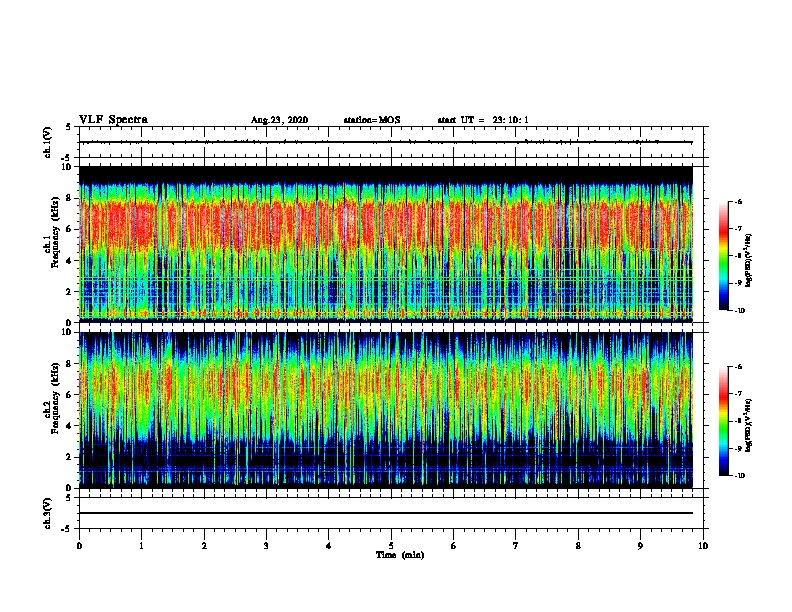Click the time axis tick label "5"

pyautogui.click(x=391, y=546)
